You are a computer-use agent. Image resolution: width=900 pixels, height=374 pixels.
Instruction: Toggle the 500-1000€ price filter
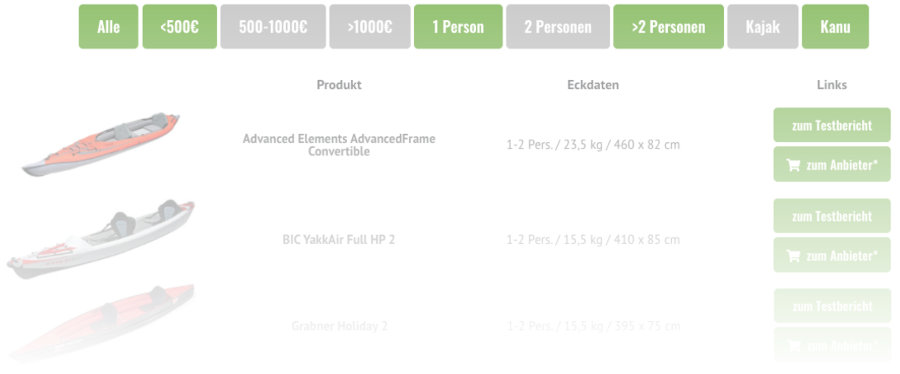click(273, 26)
